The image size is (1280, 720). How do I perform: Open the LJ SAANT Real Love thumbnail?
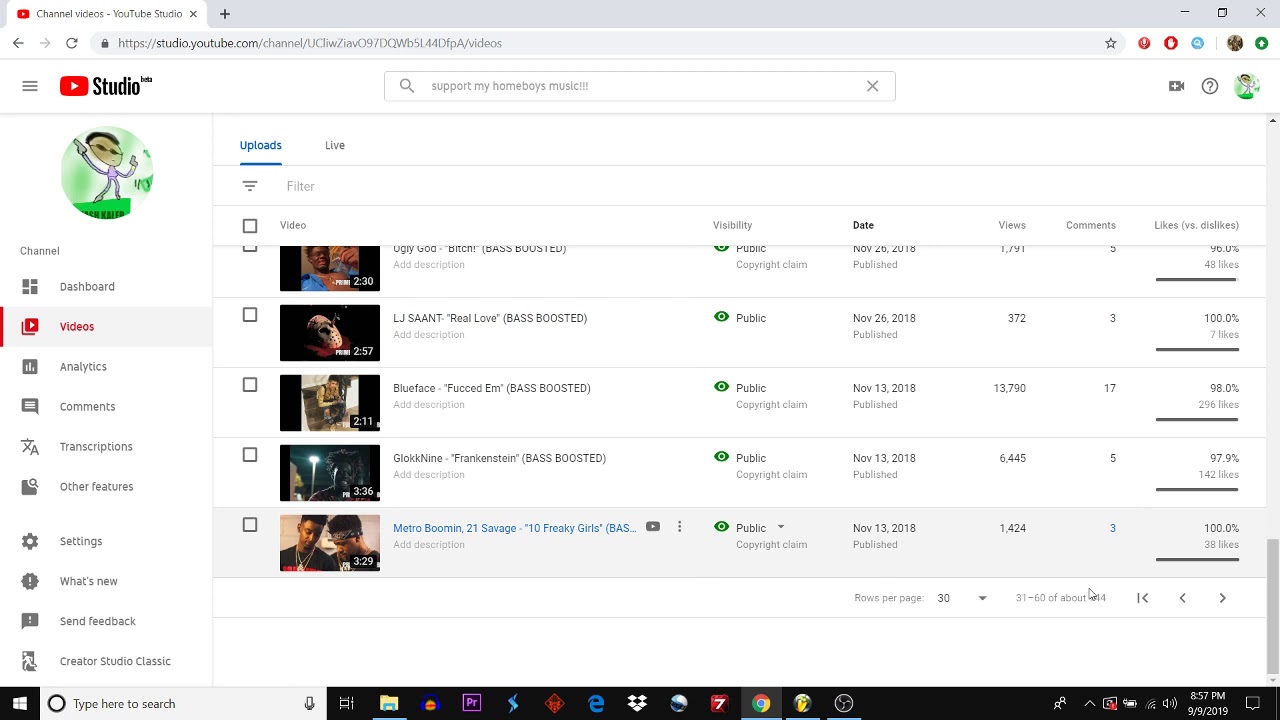tap(330, 333)
